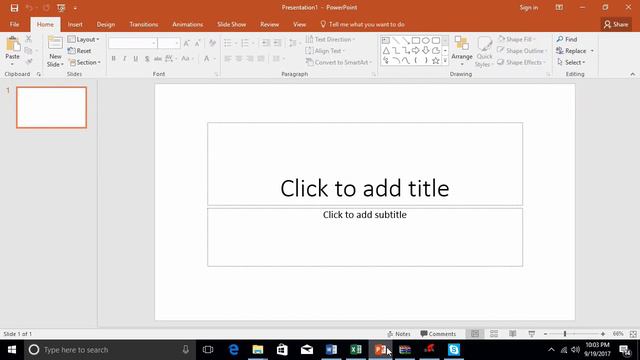This screenshot has height=360, width=640.
Task: Open Comments pane from status bar
Action: [438, 334]
